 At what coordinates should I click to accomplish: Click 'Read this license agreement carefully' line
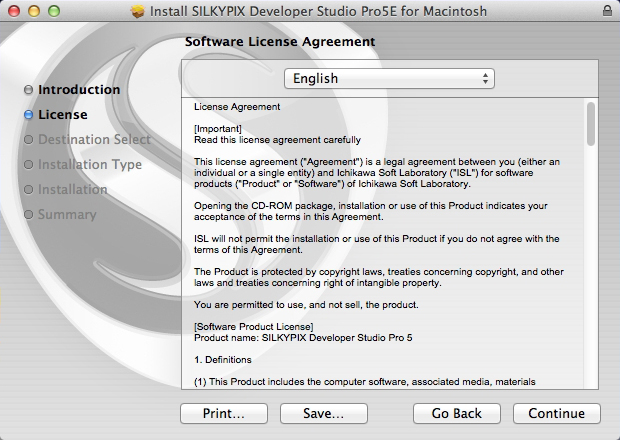277,140
